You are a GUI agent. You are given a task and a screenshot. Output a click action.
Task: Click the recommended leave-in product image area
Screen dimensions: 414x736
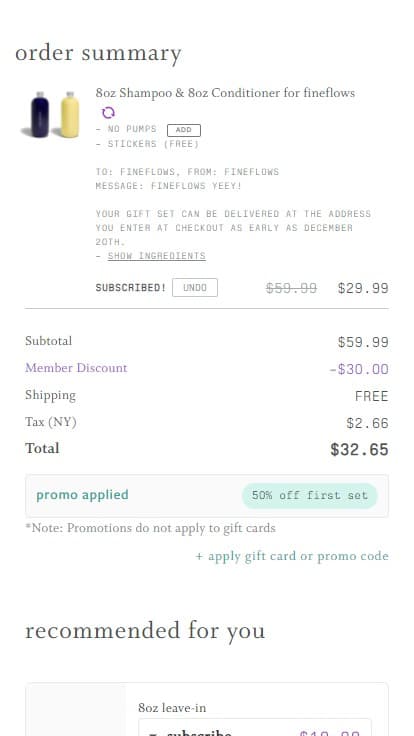pyautogui.click(x=76, y=710)
